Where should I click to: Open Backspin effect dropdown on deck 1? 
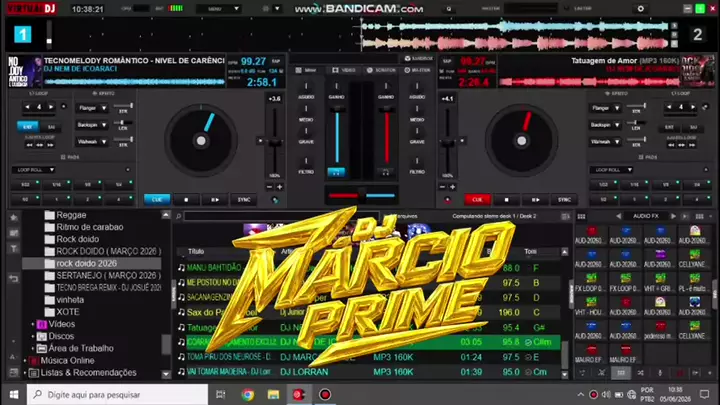(x=92, y=125)
